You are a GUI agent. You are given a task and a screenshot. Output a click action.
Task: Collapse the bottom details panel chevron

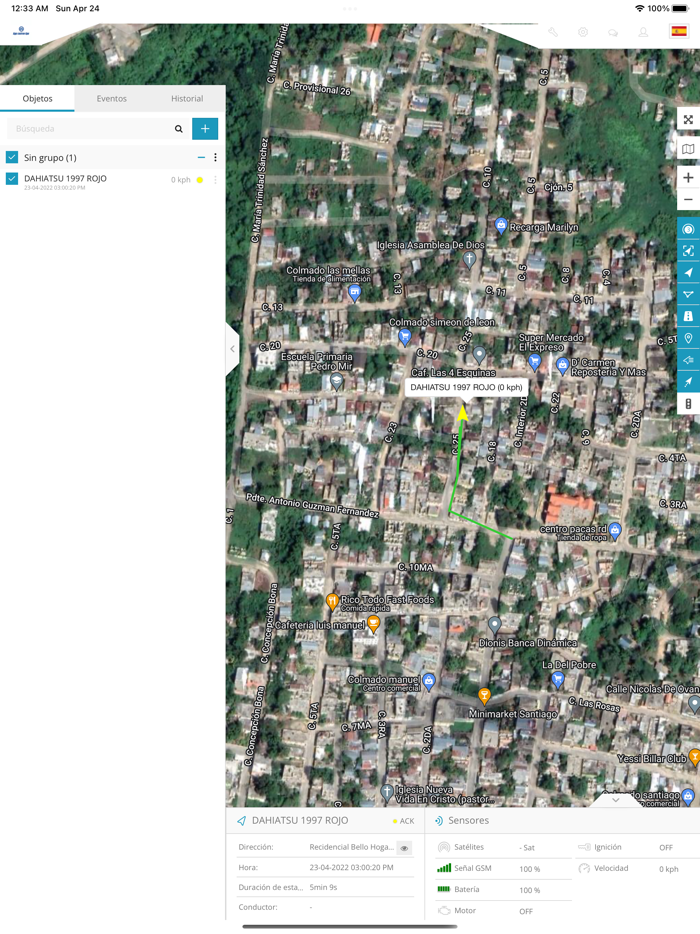point(616,800)
